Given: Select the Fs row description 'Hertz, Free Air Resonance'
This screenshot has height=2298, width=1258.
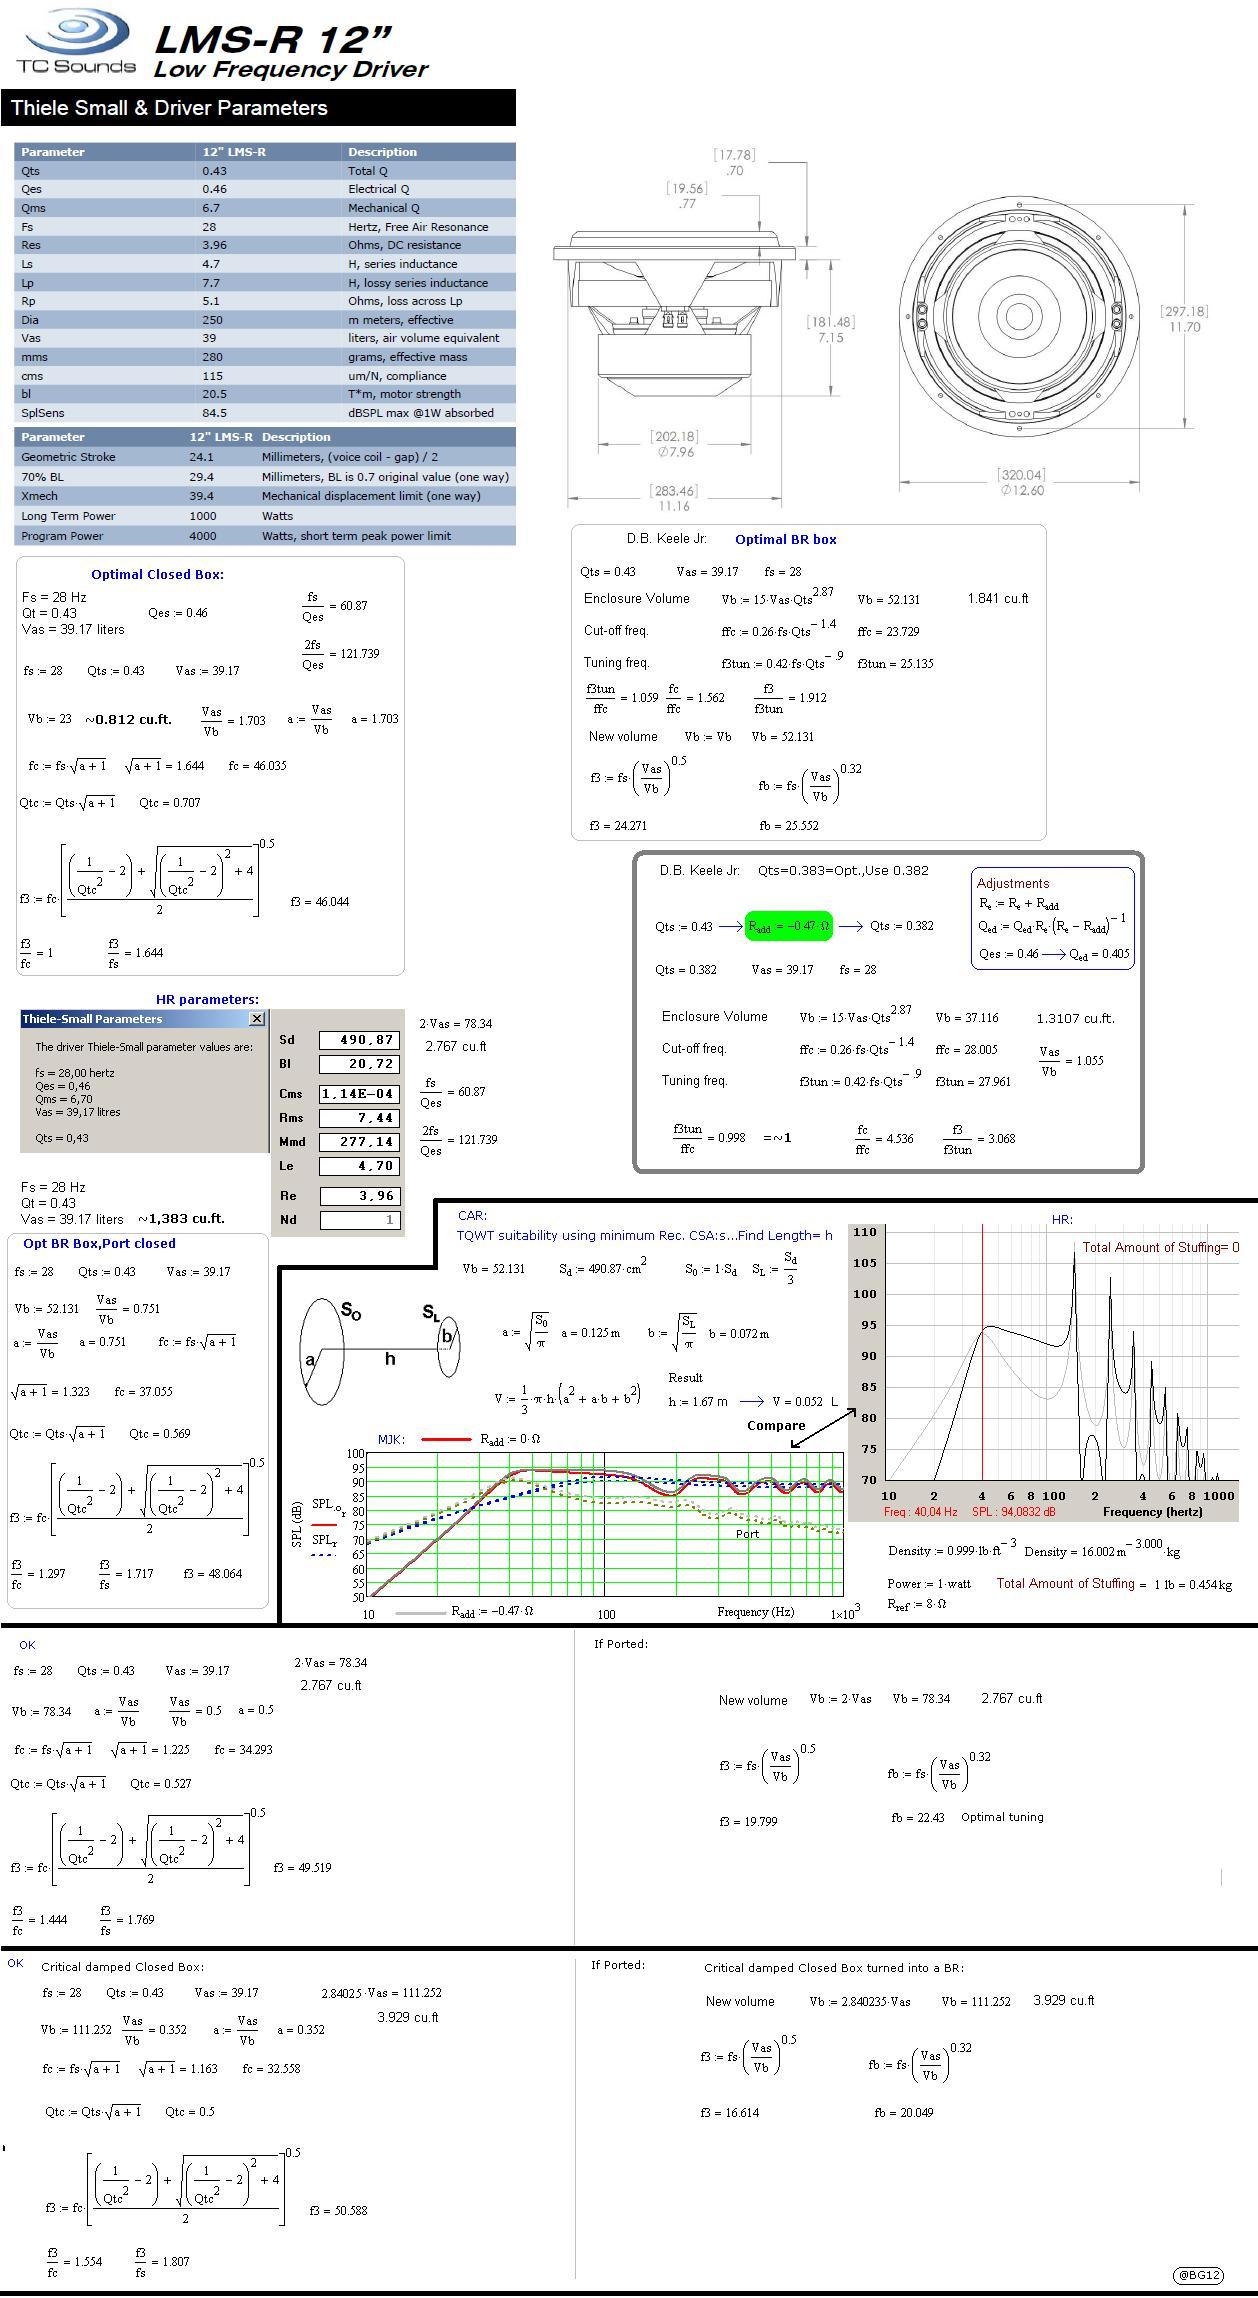Looking at the screenshot, I should point(418,227).
